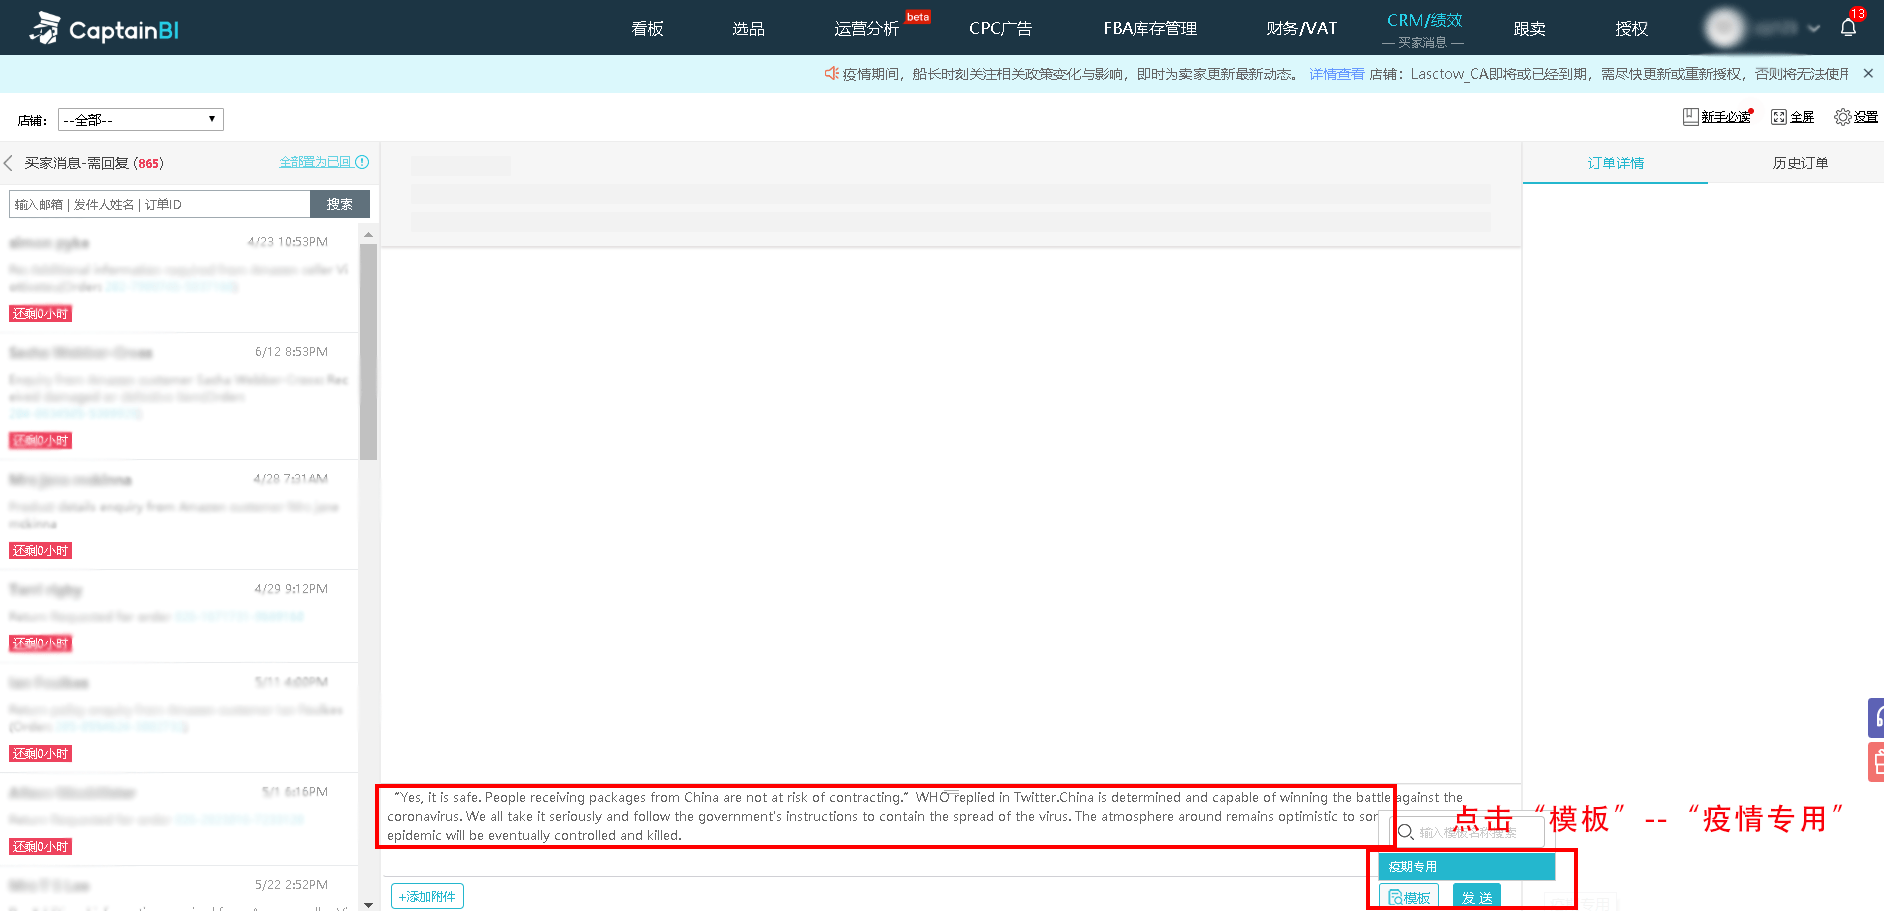Click the speaker announcement icon
The width and height of the screenshot is (1884, 911).
point(831,73)
